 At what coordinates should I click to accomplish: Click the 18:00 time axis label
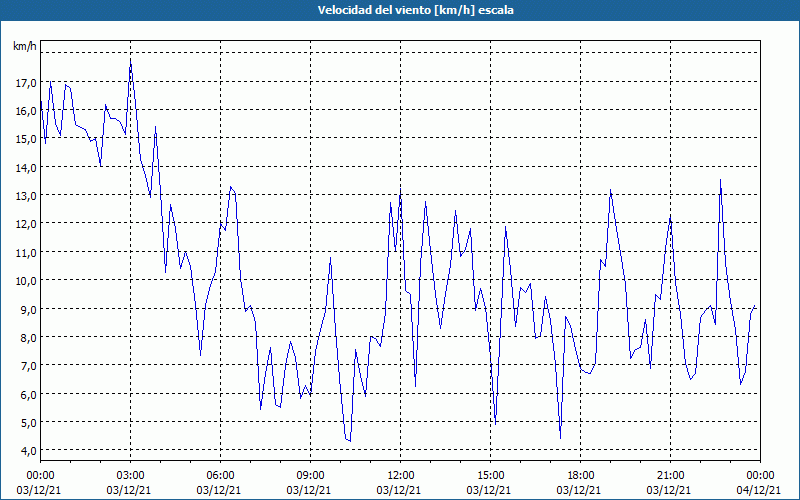click(581, 476)
